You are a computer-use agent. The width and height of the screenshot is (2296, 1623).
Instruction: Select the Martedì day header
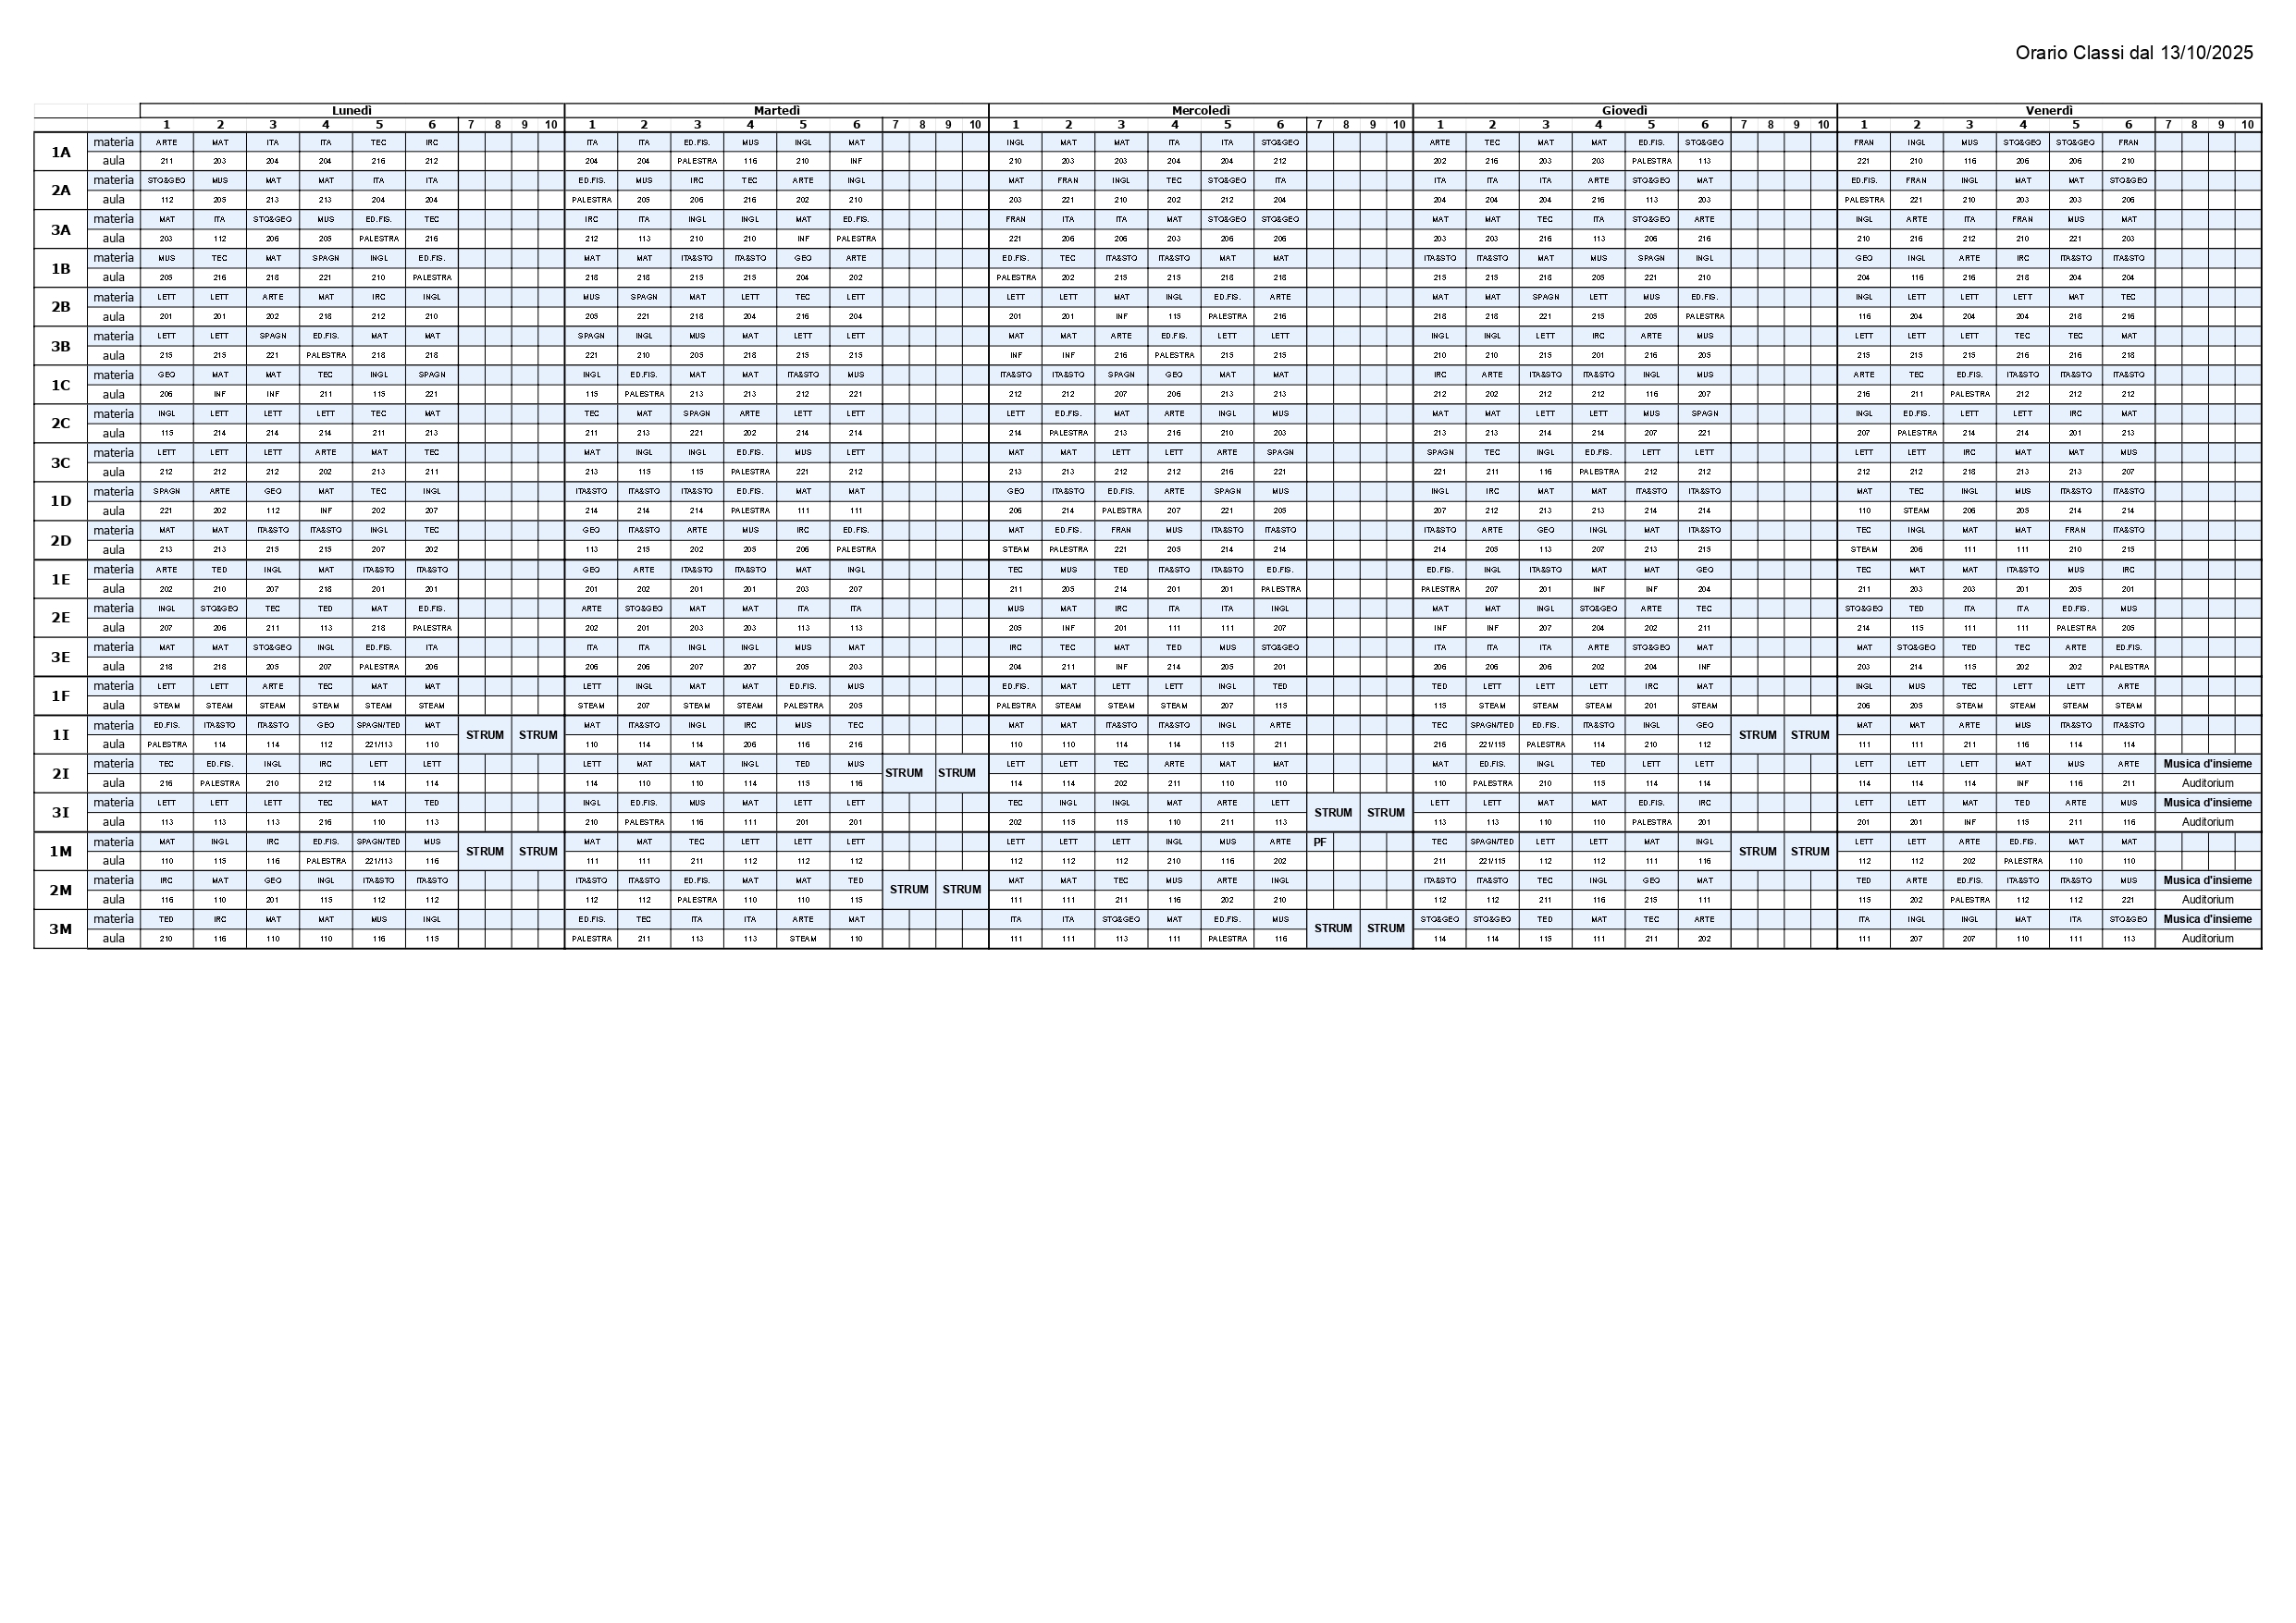coord(776,111)
